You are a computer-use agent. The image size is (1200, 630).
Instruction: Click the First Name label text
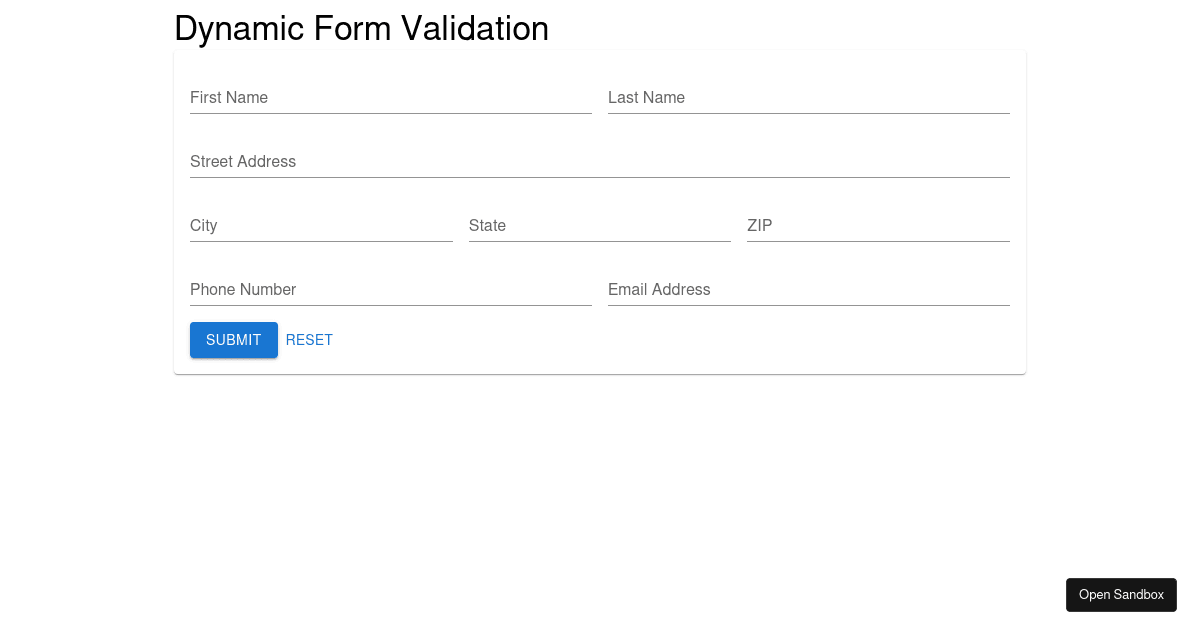229,97
